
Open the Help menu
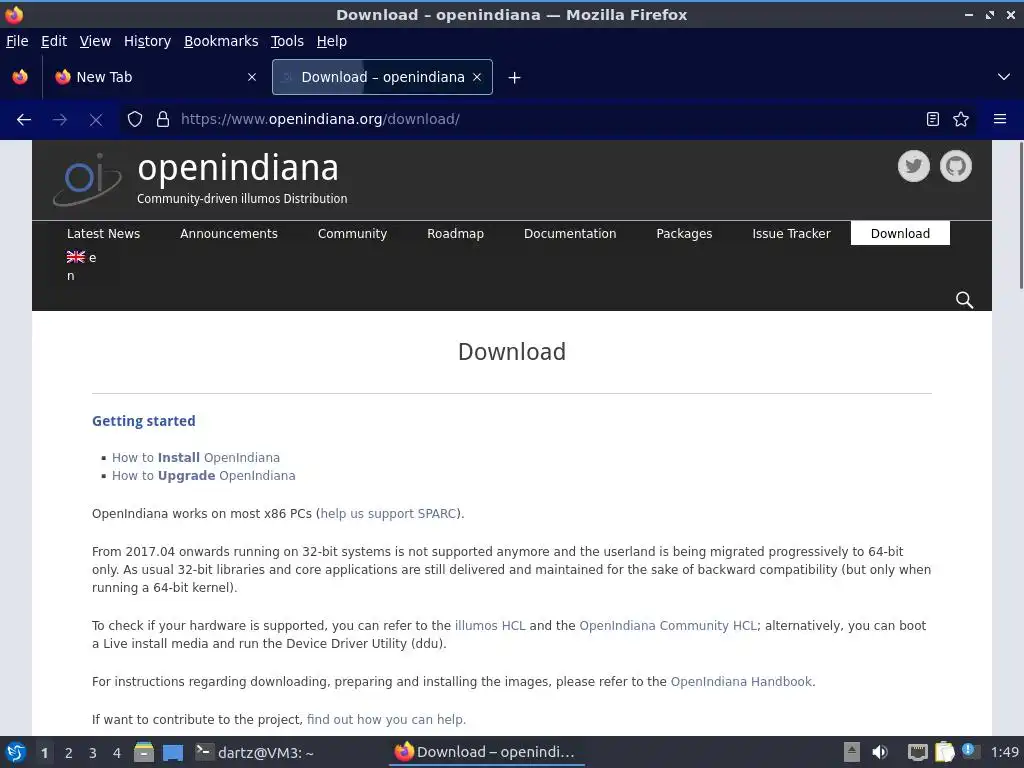[x=332, y=41]
